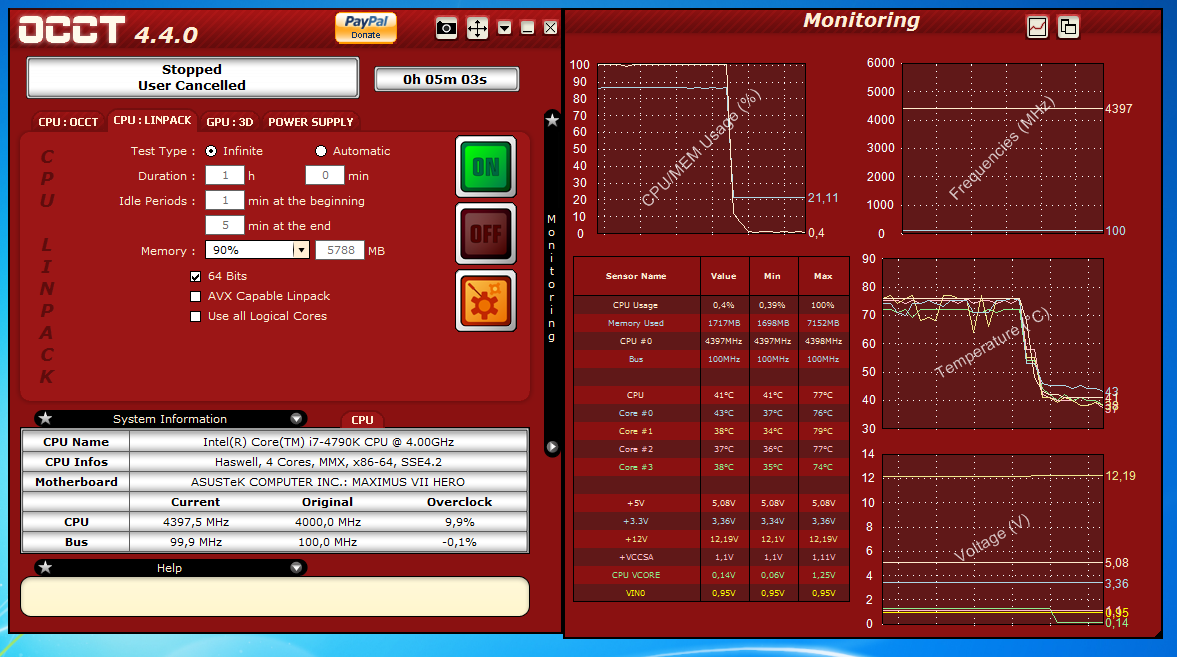Click the graph view icon in Monitoring
The image size is (1177, 657).
point(1037,27)
